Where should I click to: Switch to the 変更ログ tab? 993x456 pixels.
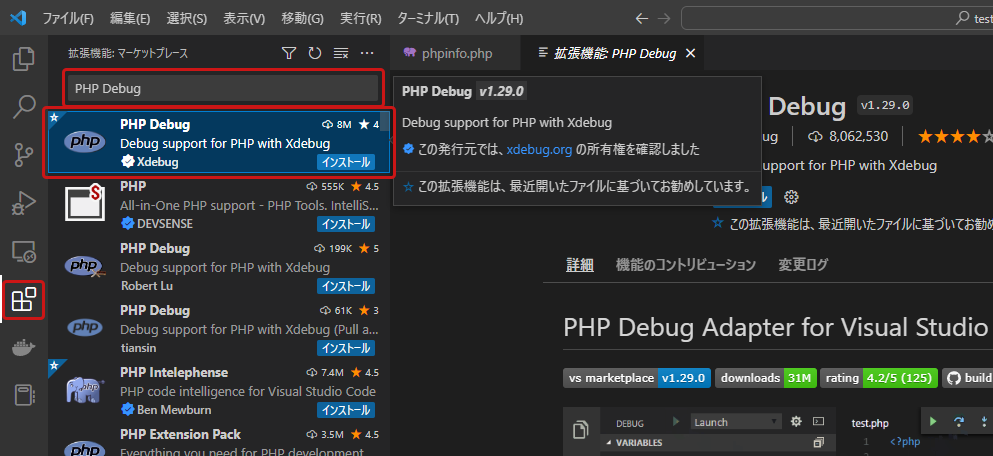(803, 265)
